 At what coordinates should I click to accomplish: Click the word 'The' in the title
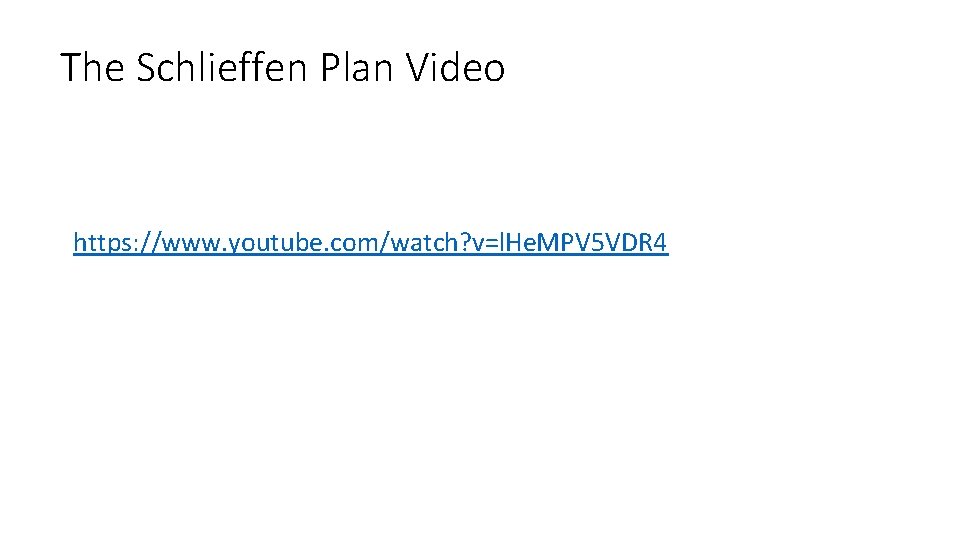[92, 67]
